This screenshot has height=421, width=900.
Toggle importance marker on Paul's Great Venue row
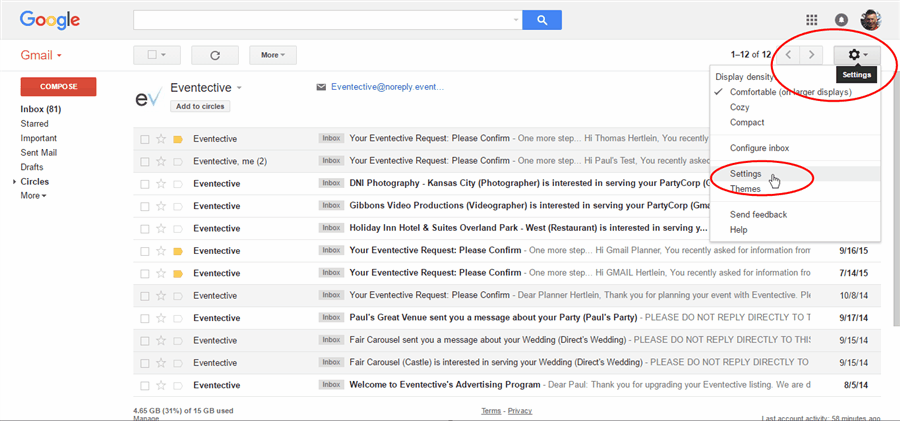pos(177,318)
